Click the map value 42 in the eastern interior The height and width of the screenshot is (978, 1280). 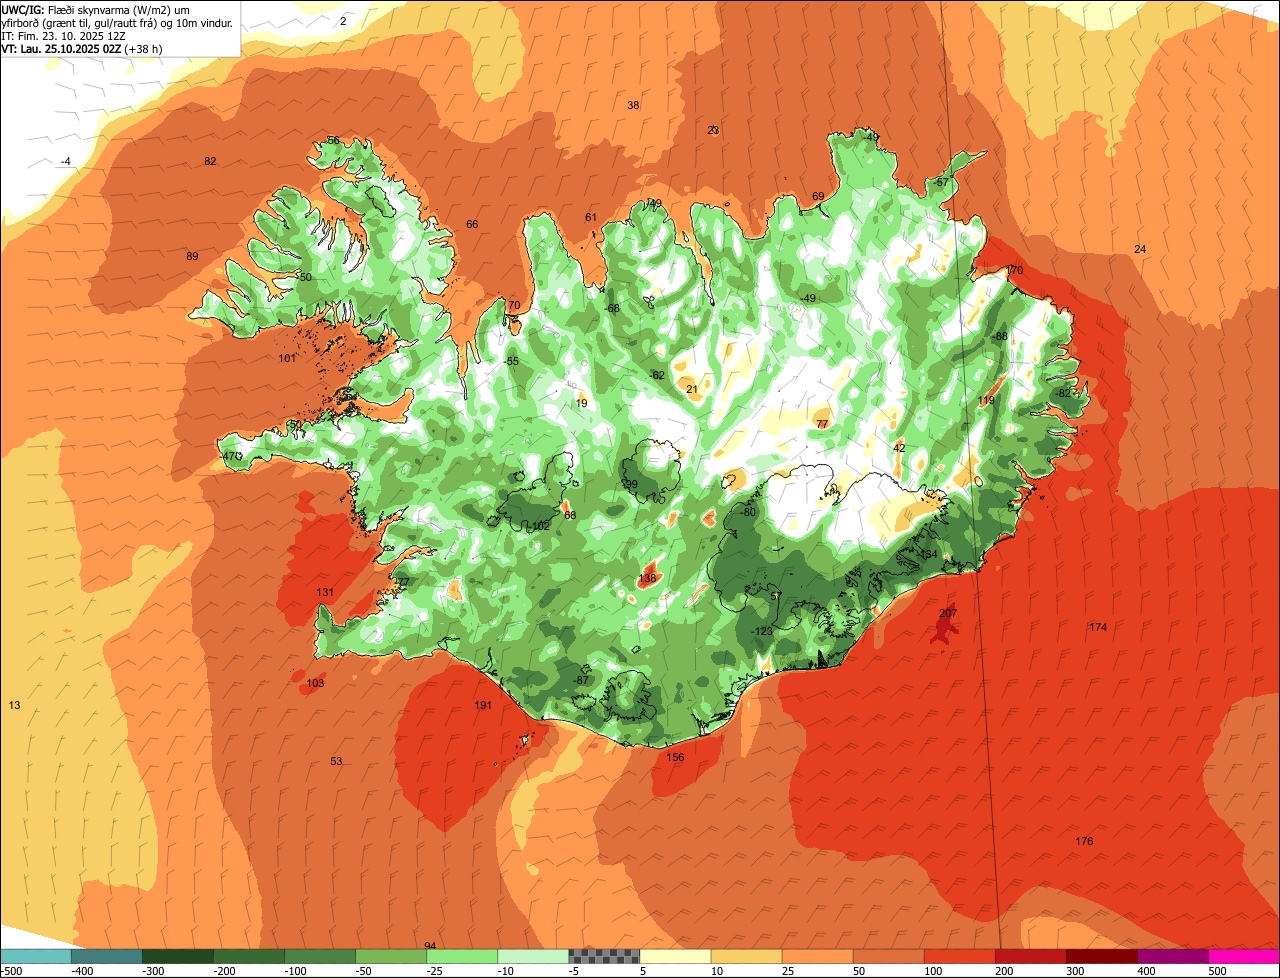899,448
